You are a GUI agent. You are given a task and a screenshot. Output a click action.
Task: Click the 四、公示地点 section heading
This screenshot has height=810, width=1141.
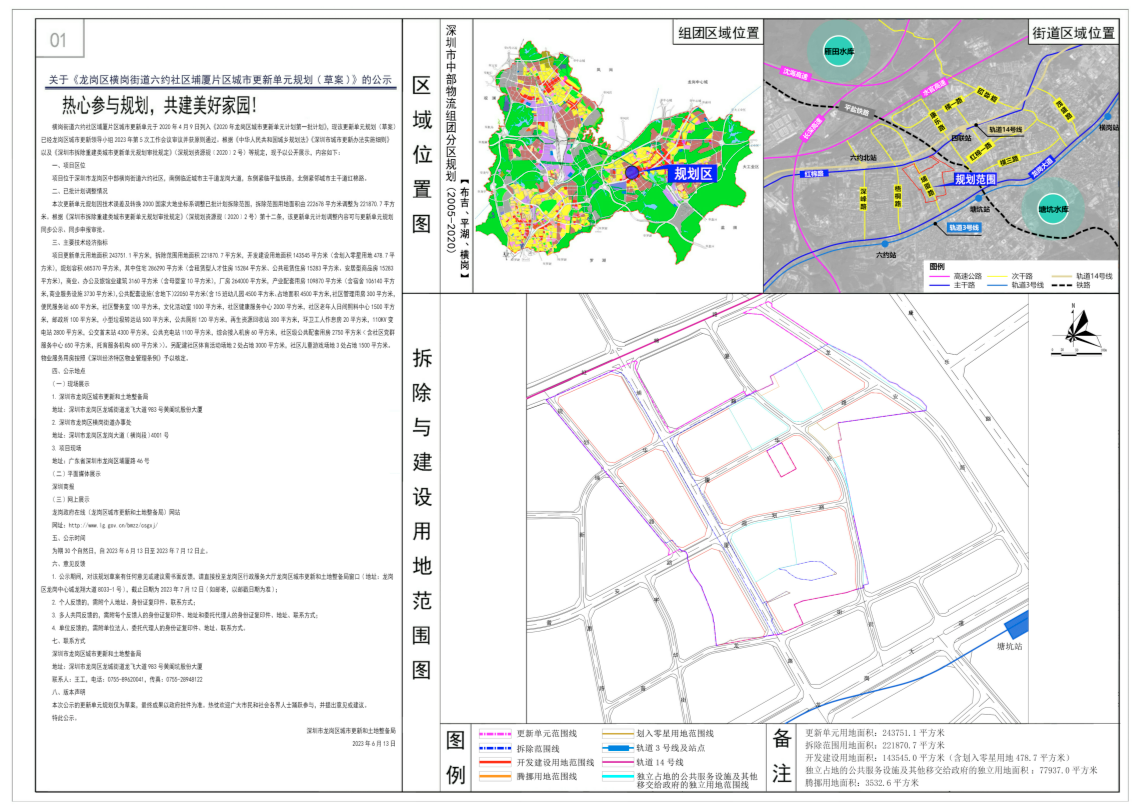click(69, 371)
